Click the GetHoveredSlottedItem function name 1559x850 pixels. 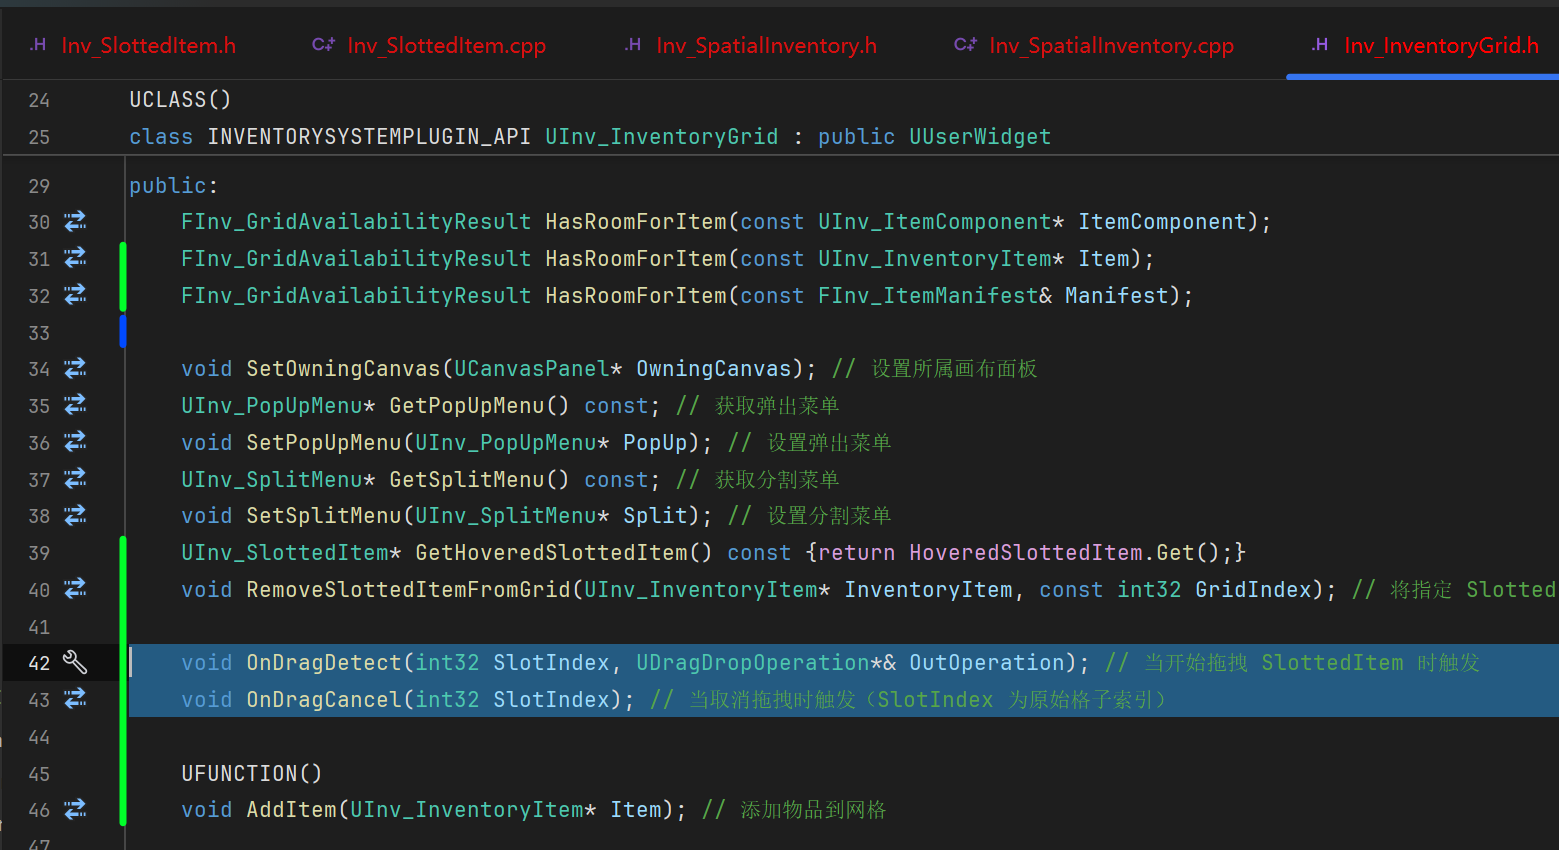pyautogui.click(x=551, y=552)
